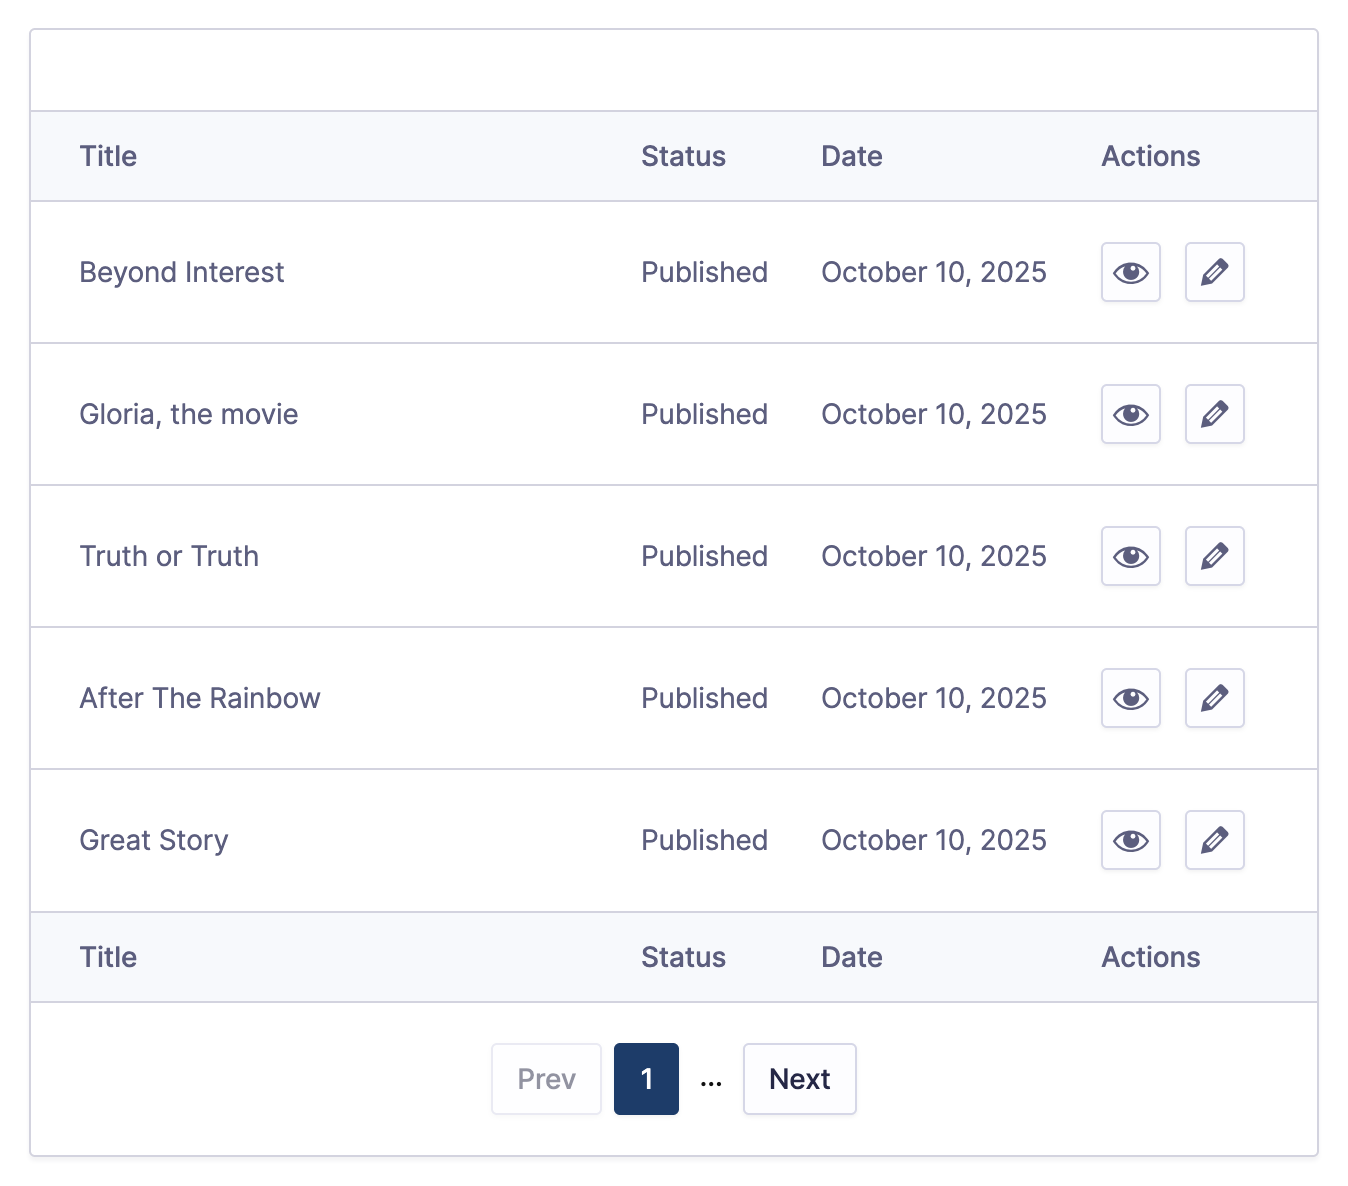This screenshot has height=1186, width=1348.
Task: View After The Rainbow using eye icon
Action: (x=1130, y=698)
